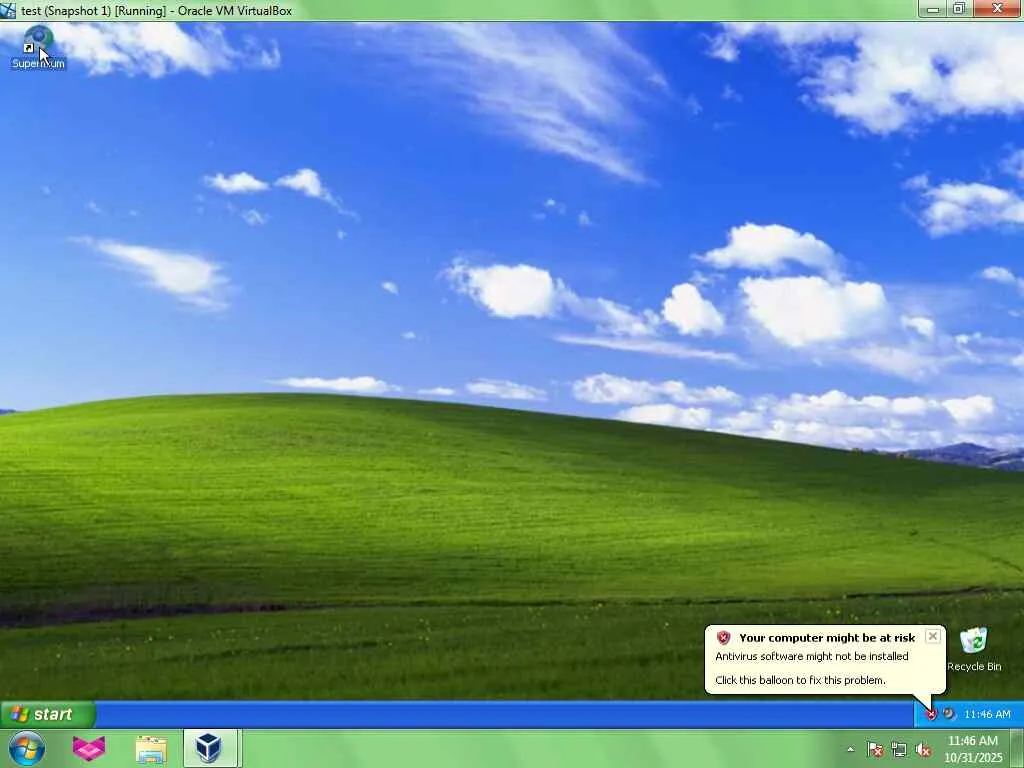Click the host Show Desktop button
The height and width of the screenshot is (768, 1024).
click(1018, 748)
